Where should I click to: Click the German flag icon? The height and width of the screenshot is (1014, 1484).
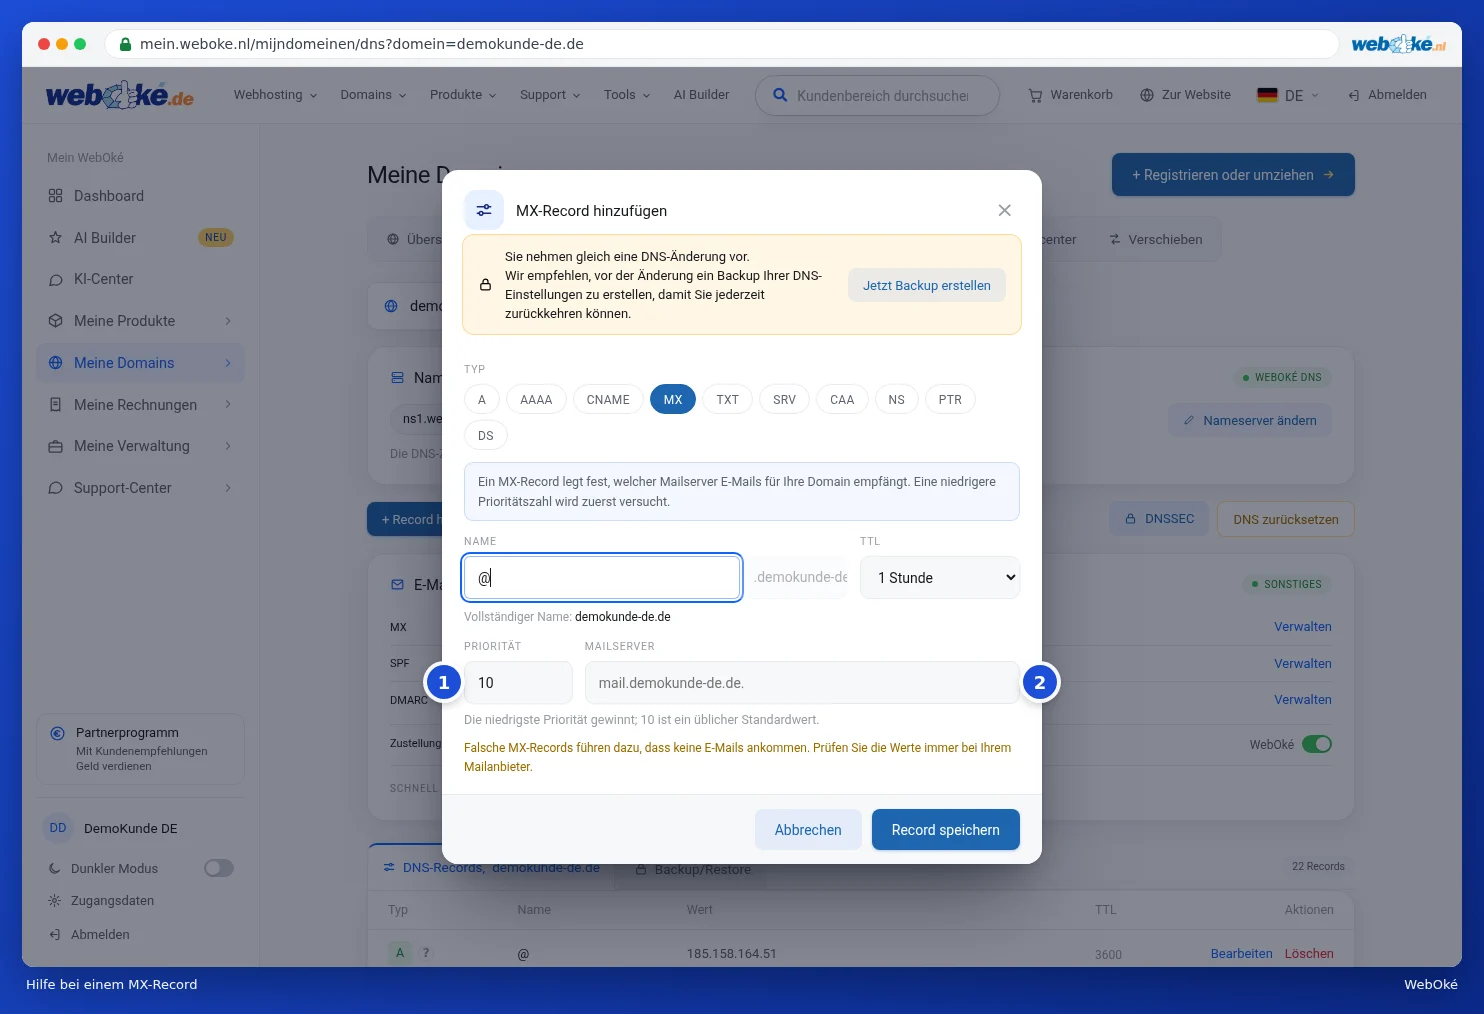point(1267,95)
